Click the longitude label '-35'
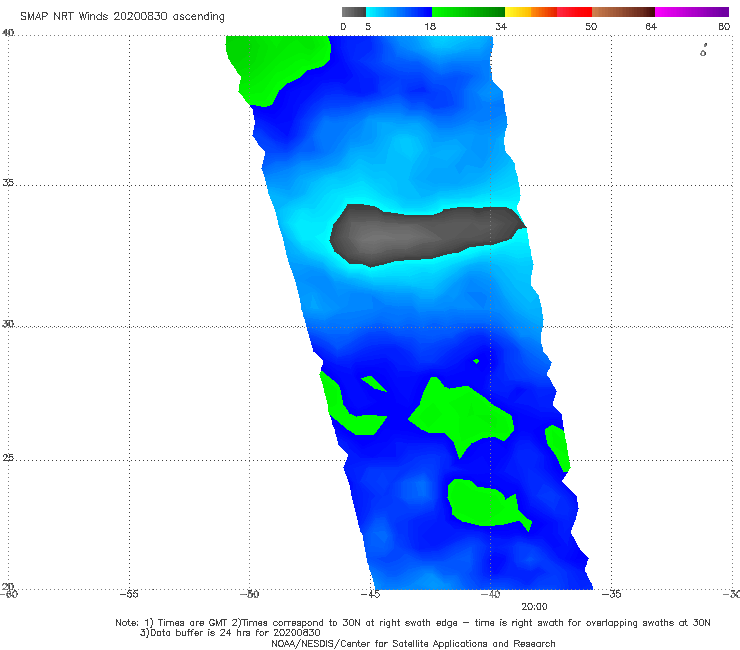Image resolution: width=740 pixels, height=650 pixels. (x=611, y=594)
